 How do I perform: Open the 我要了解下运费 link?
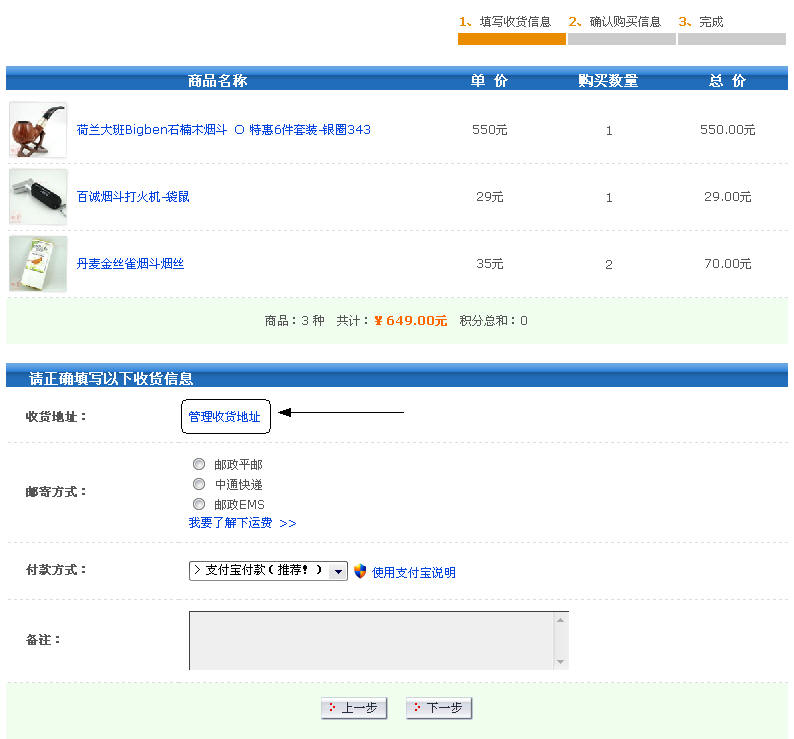click(x=242, y=523)
